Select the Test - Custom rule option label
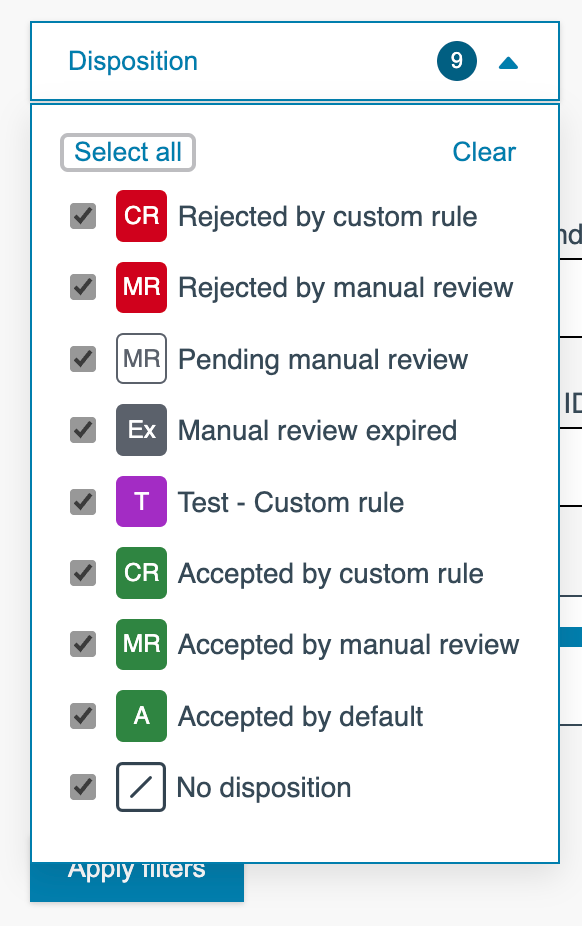 291,503
